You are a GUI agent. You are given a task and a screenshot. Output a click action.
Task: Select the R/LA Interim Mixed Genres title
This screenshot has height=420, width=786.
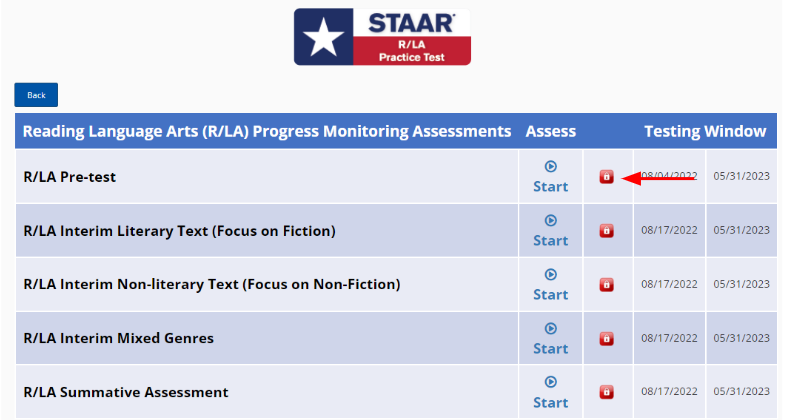pos(118,339)
